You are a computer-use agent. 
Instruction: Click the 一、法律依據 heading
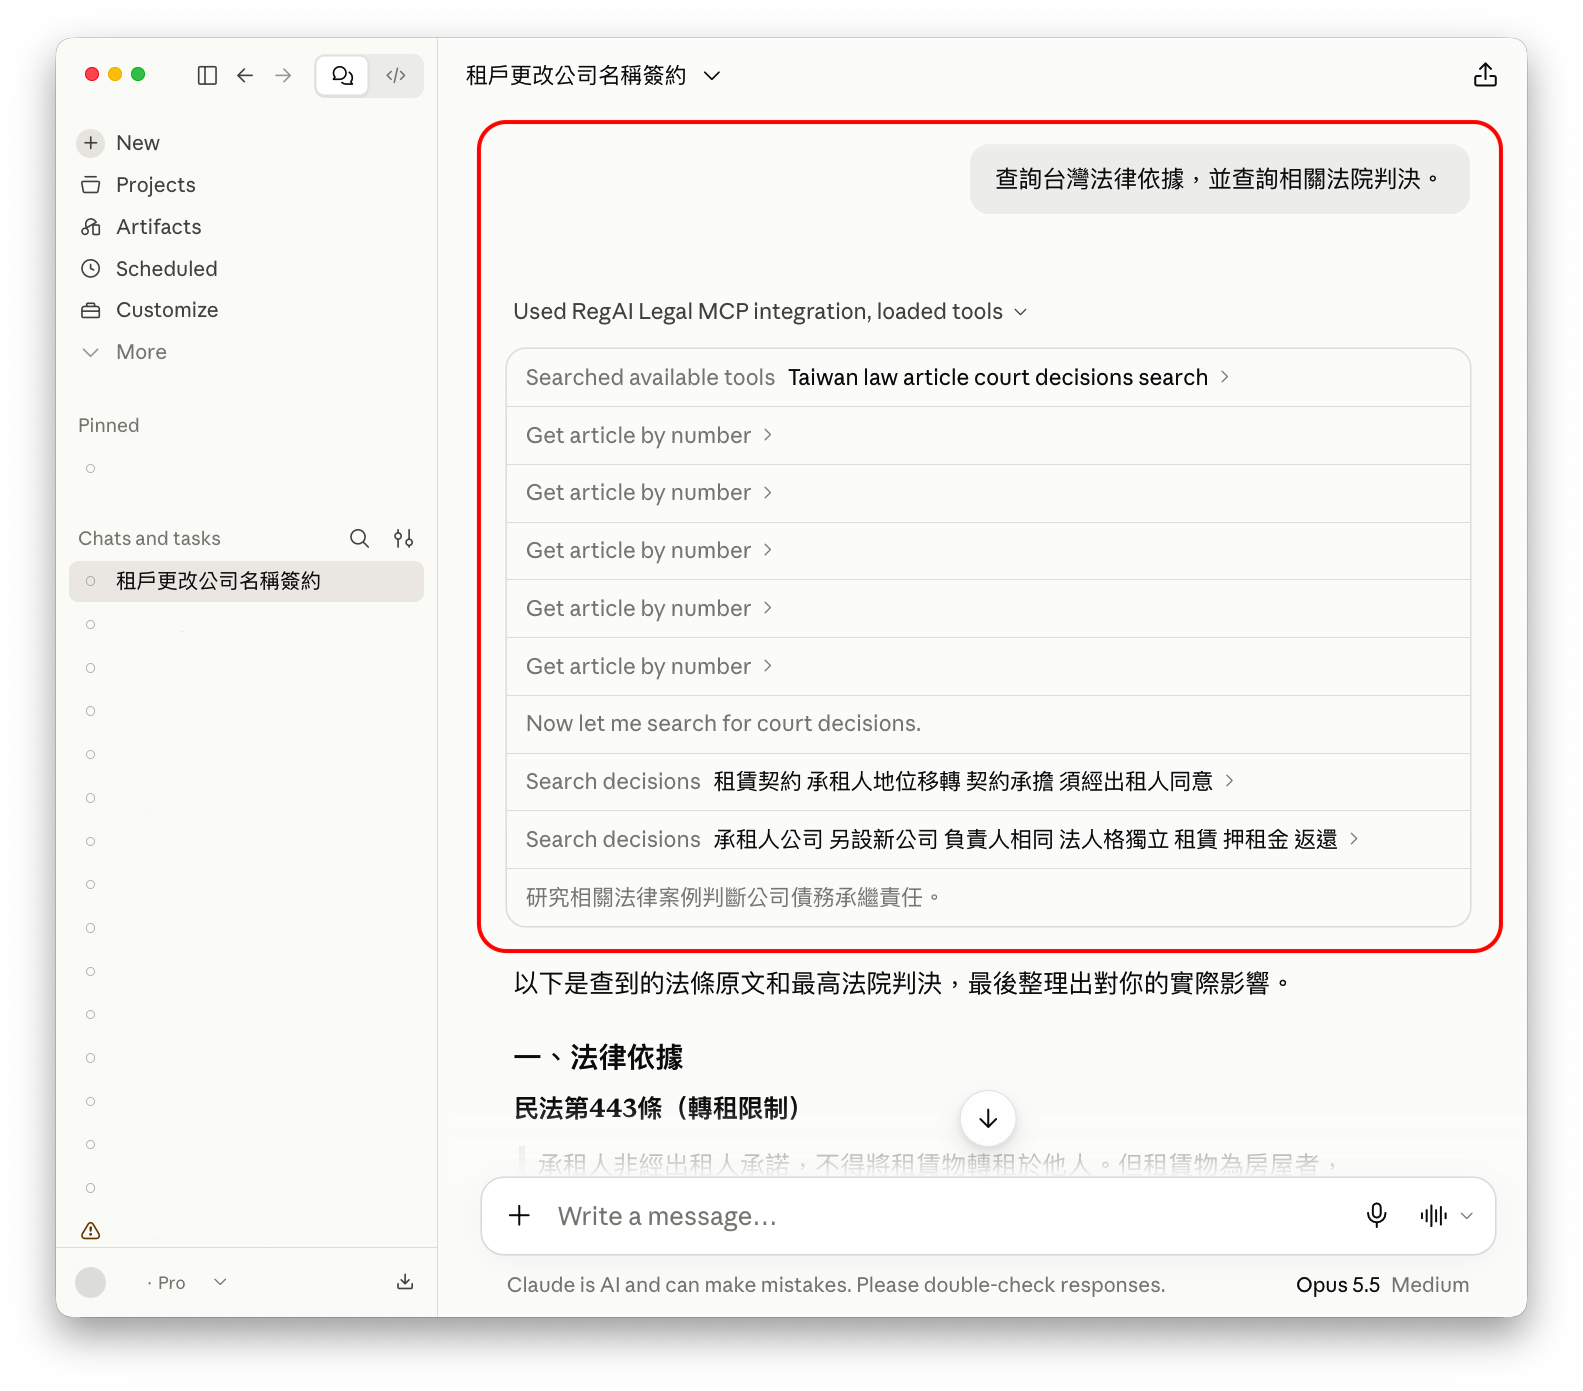click(x=598, y=1057)
